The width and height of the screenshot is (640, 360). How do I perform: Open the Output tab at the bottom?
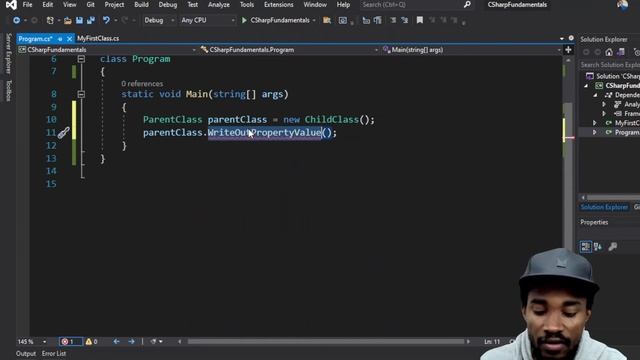pos(26,353)
